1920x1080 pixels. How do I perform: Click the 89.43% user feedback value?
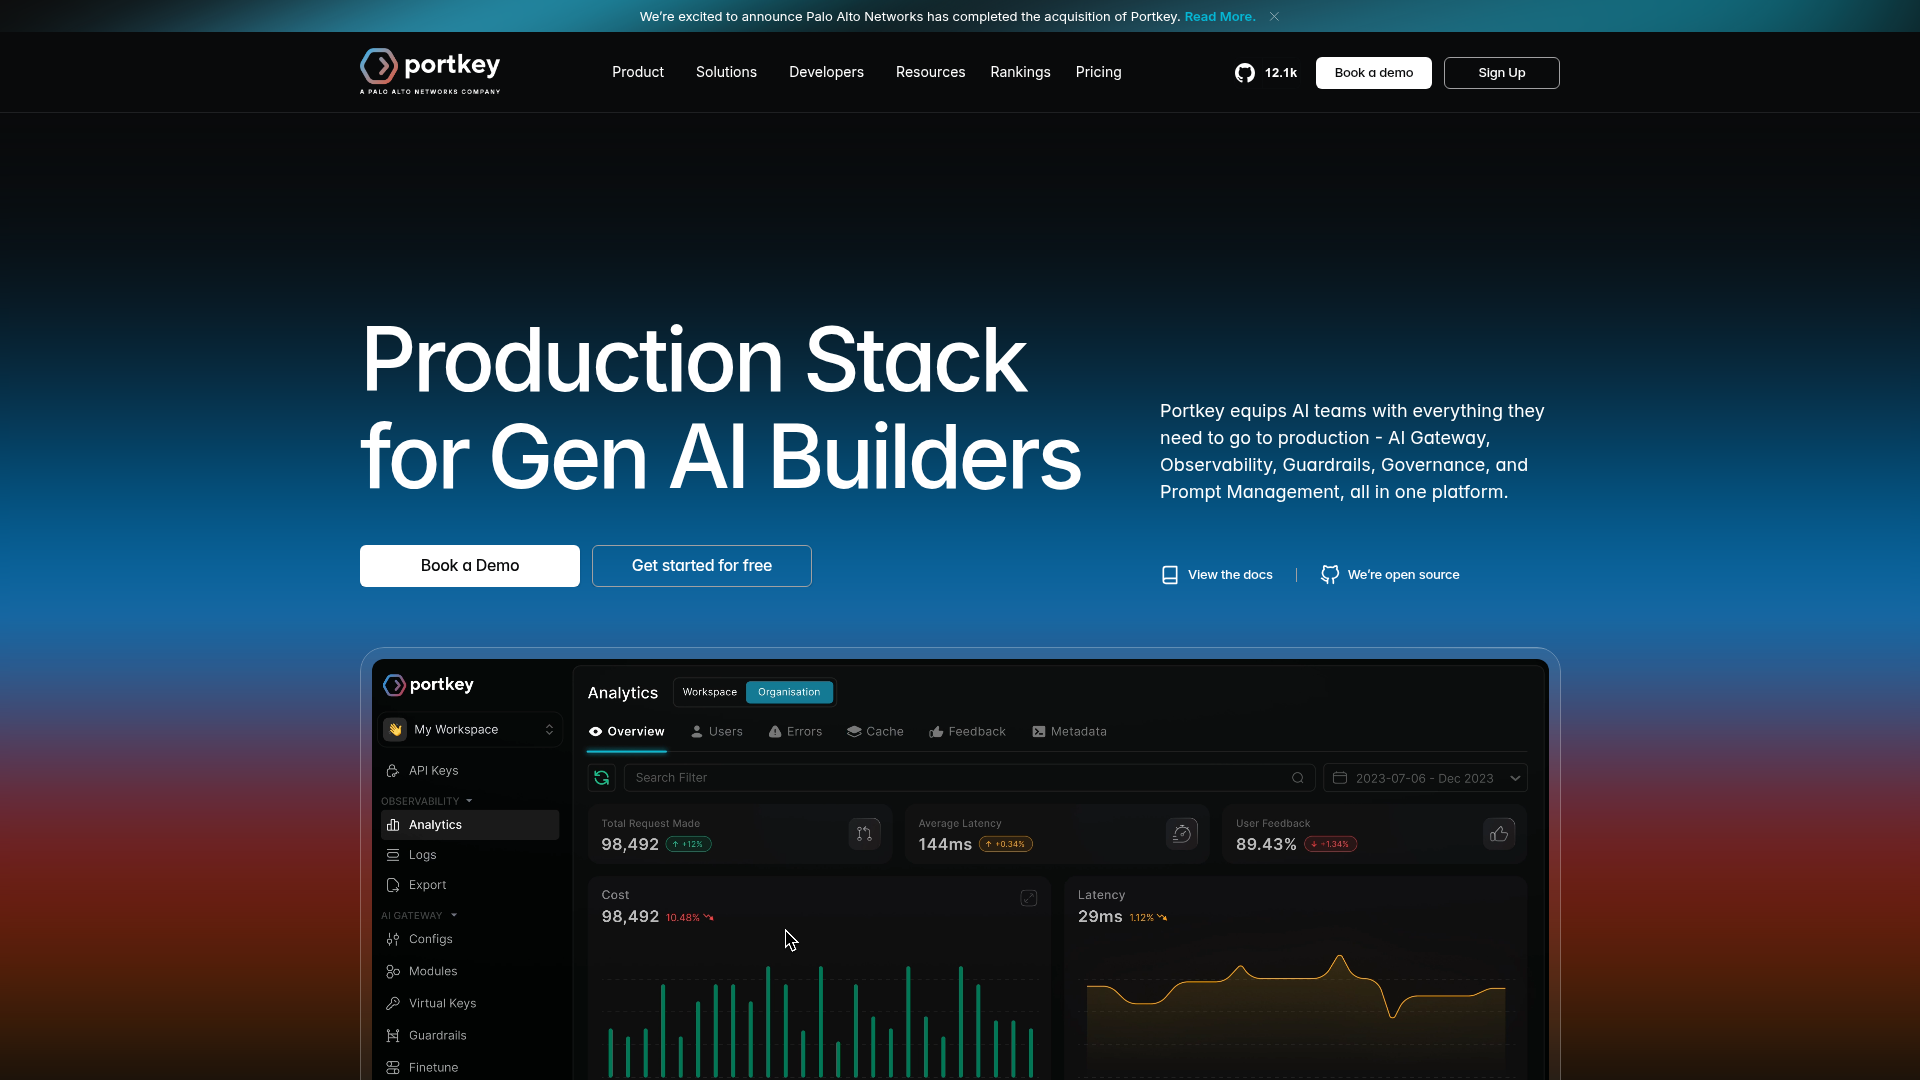[x=1266, y=845]
